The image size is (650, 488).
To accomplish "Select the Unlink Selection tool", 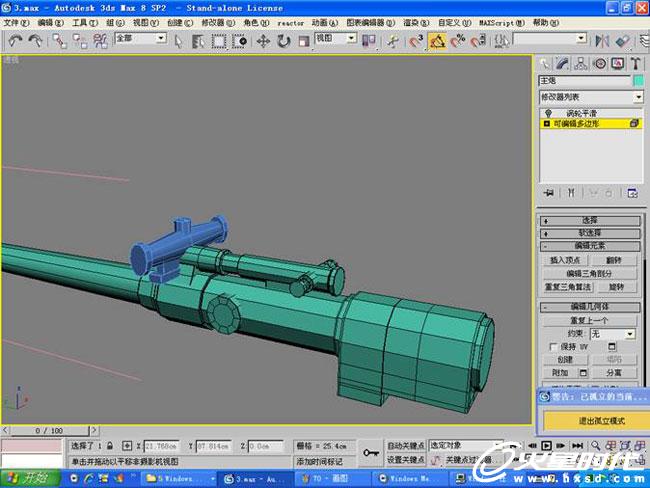I will point(80,41).
